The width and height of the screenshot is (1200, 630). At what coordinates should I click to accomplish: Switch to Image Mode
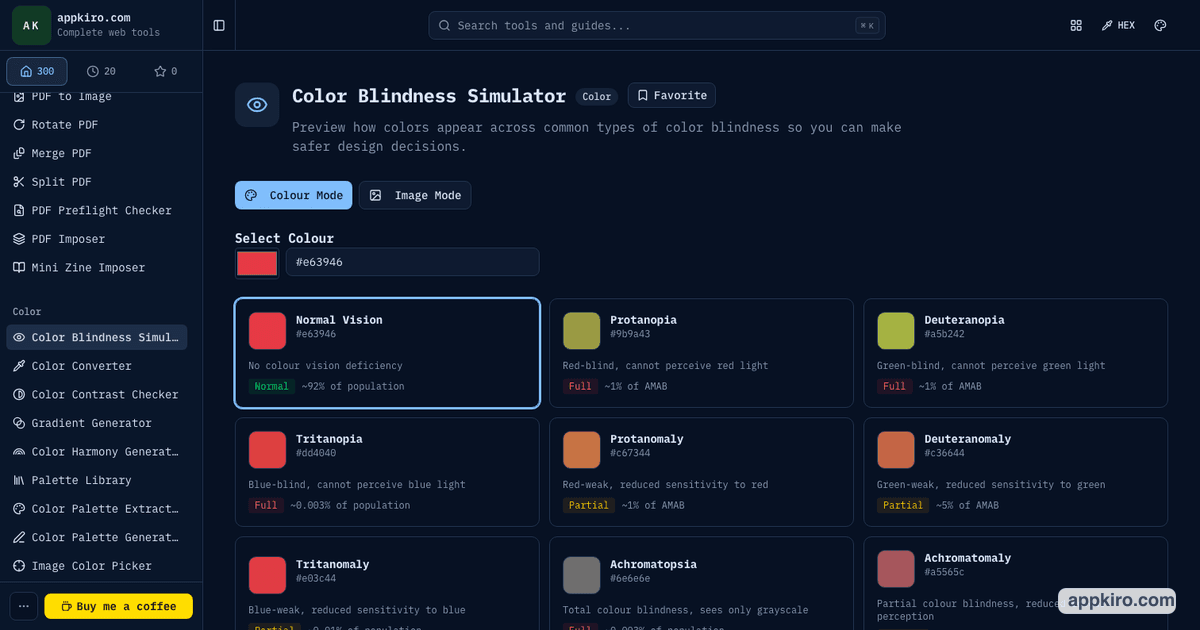[x=415, y=195]
